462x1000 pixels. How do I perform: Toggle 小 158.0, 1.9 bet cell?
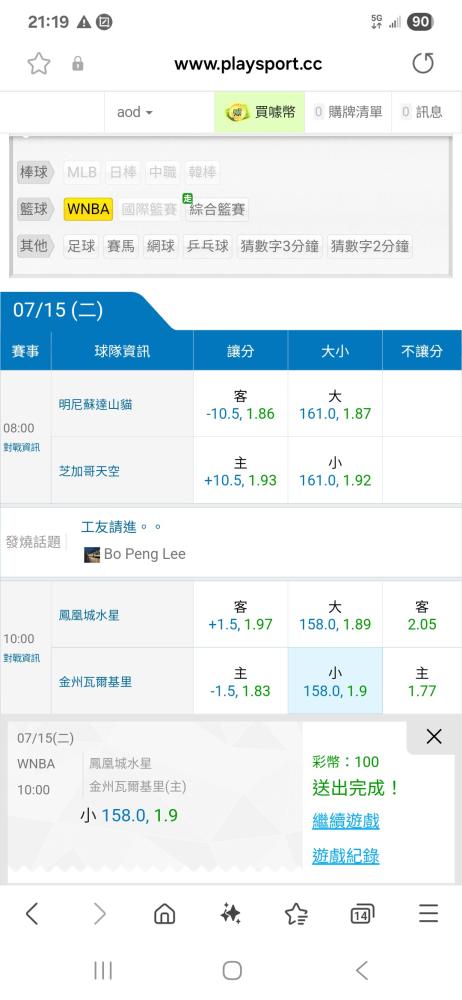pyautogui.click(x=335, y=681)
